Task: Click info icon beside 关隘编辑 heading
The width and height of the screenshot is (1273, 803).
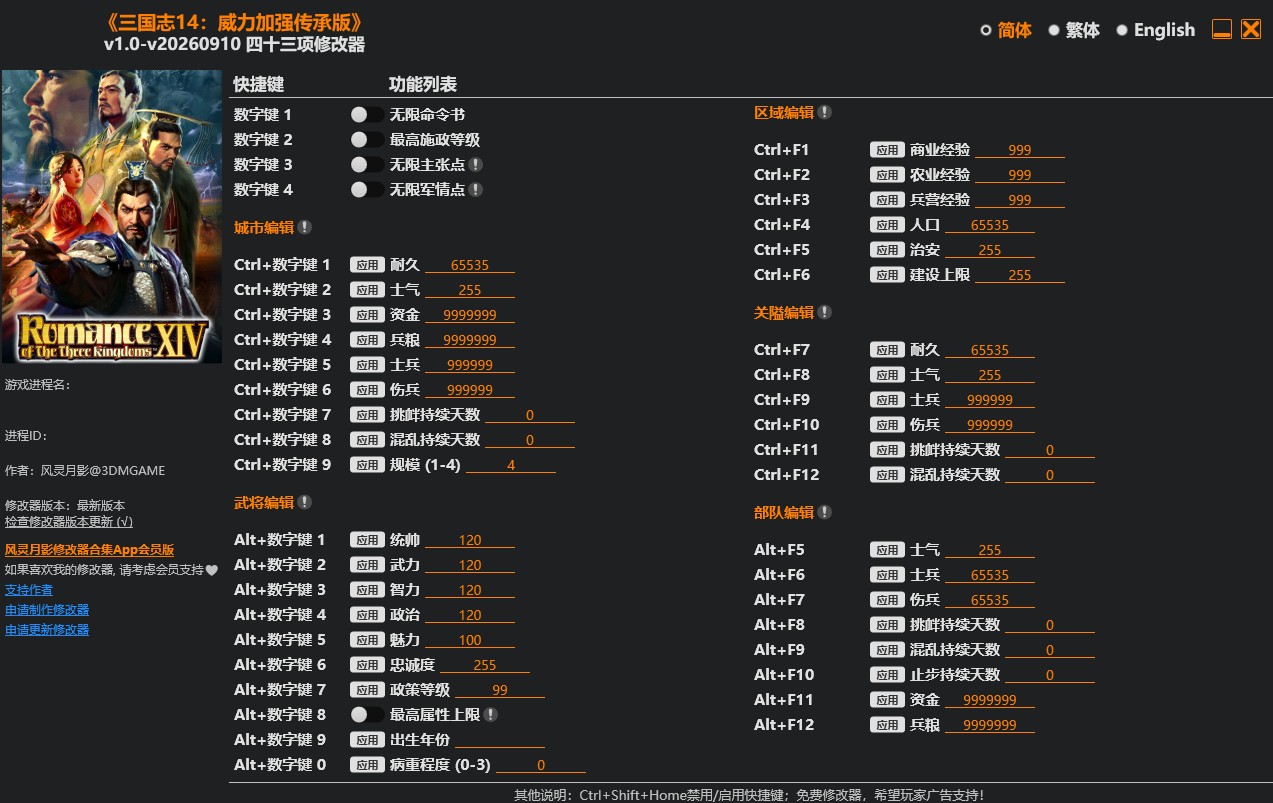Action: (825, 312)
